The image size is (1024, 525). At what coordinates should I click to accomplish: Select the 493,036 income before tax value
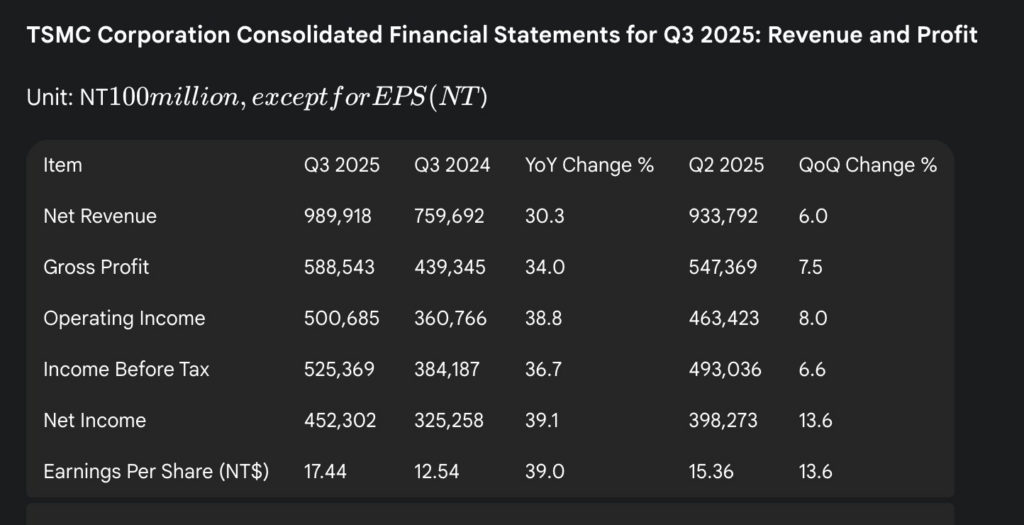tap(725, 369)
